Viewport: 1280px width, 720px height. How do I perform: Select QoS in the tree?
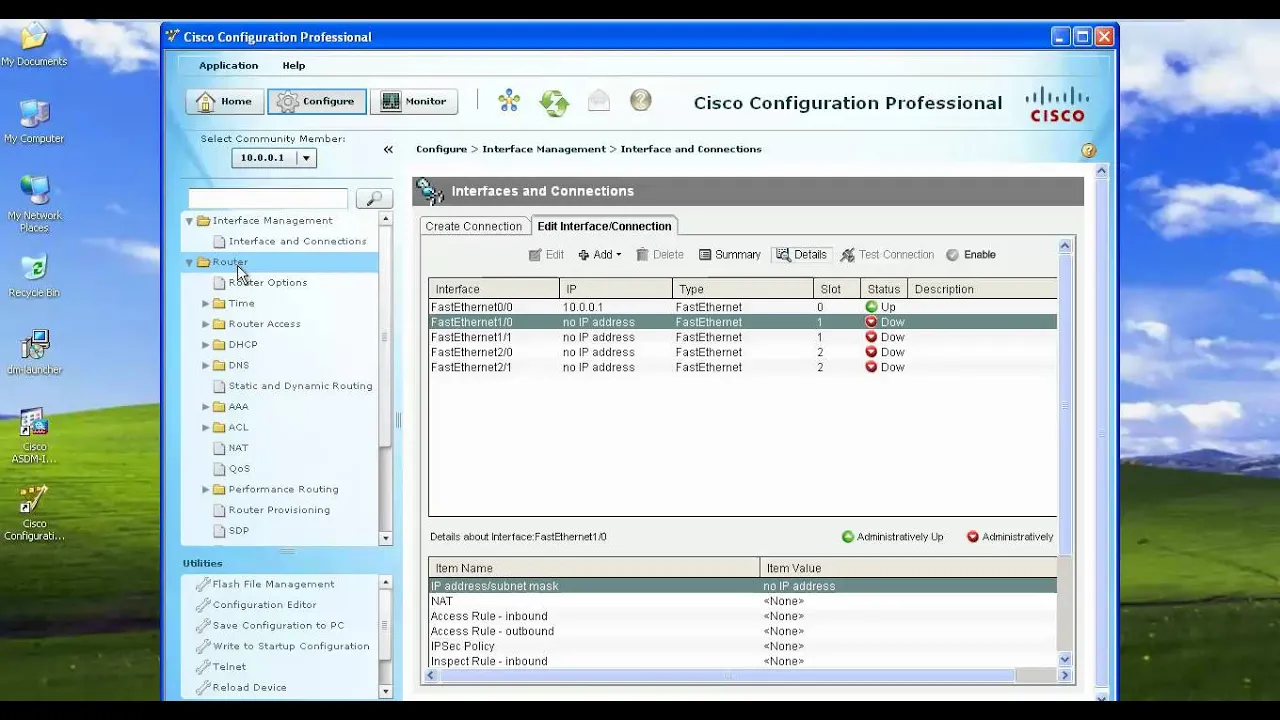point(239,468)
